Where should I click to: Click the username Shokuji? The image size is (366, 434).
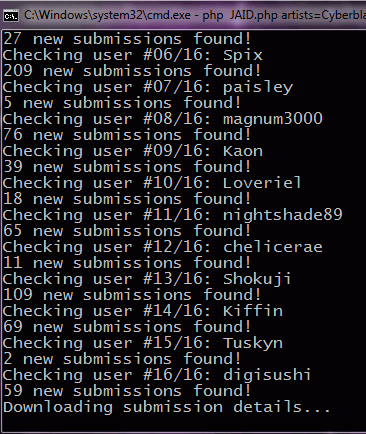257,279
